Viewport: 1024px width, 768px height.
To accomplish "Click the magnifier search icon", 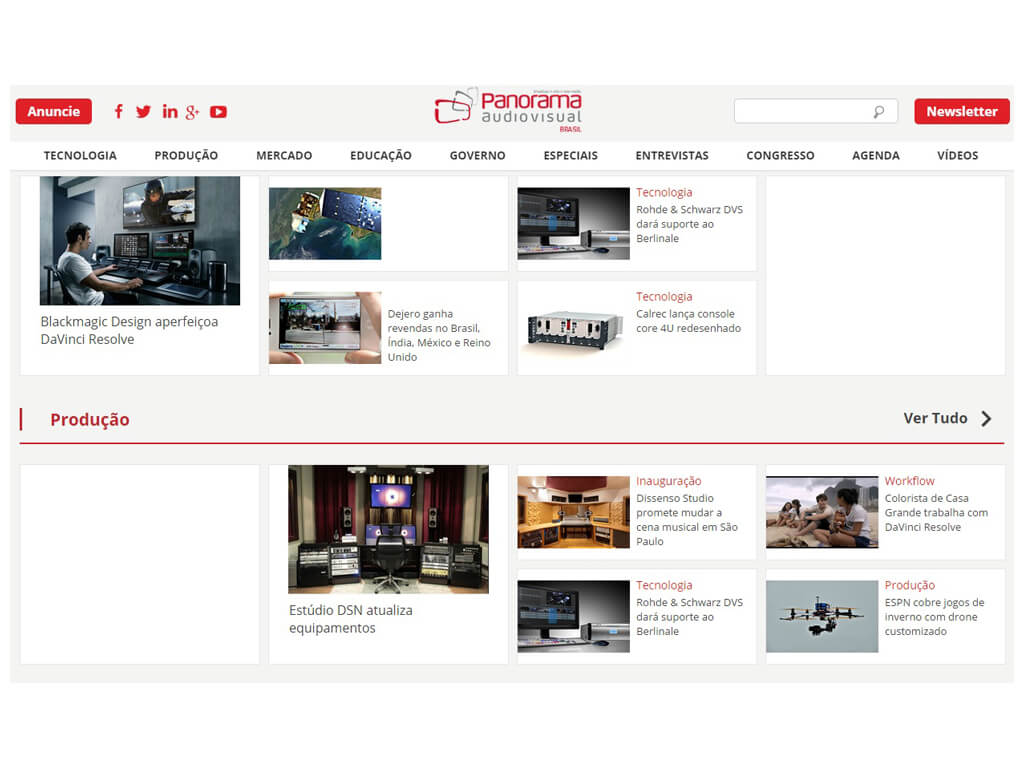I will coord(878,112).
